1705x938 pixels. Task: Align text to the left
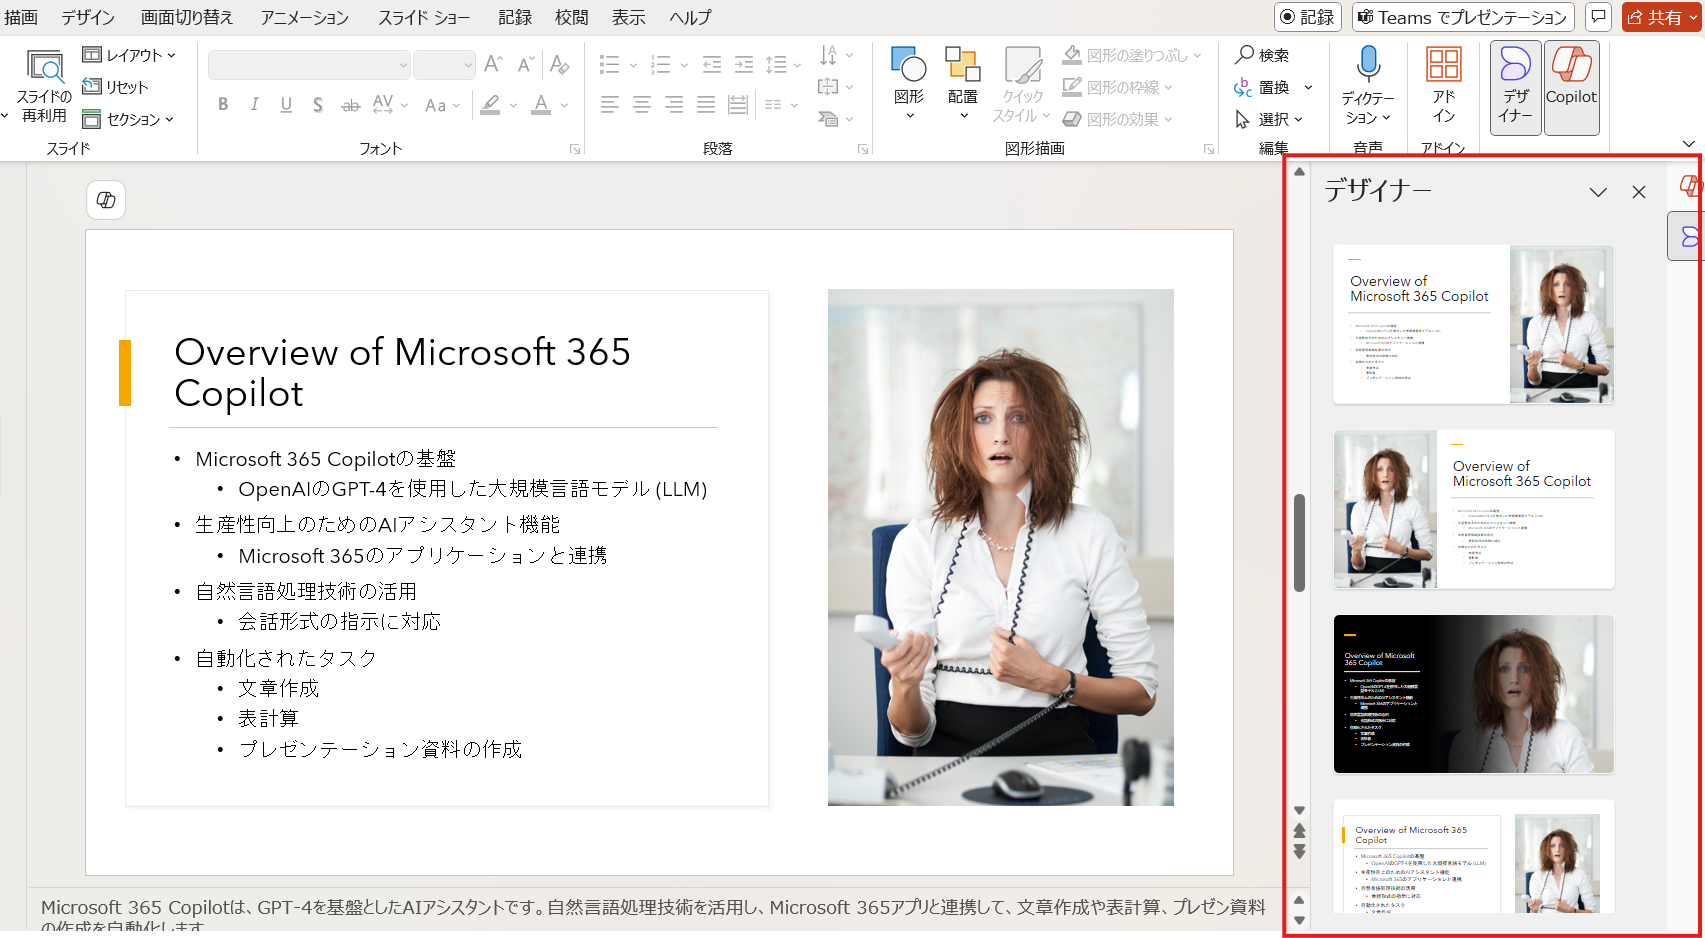coord(610,104)
